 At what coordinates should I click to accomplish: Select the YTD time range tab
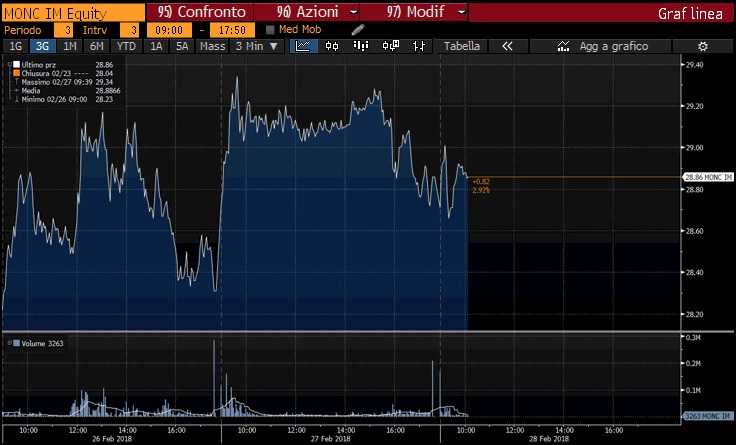coord(126,46)
